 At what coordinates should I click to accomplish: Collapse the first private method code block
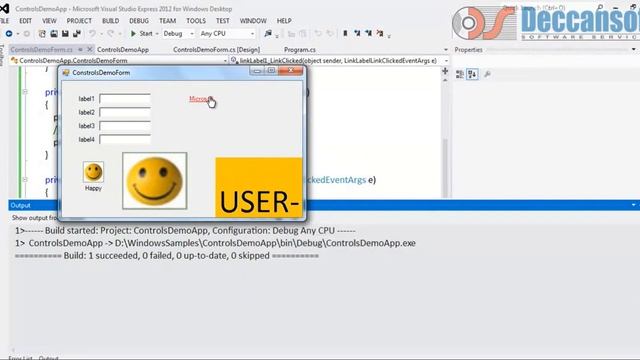(25, 92)
